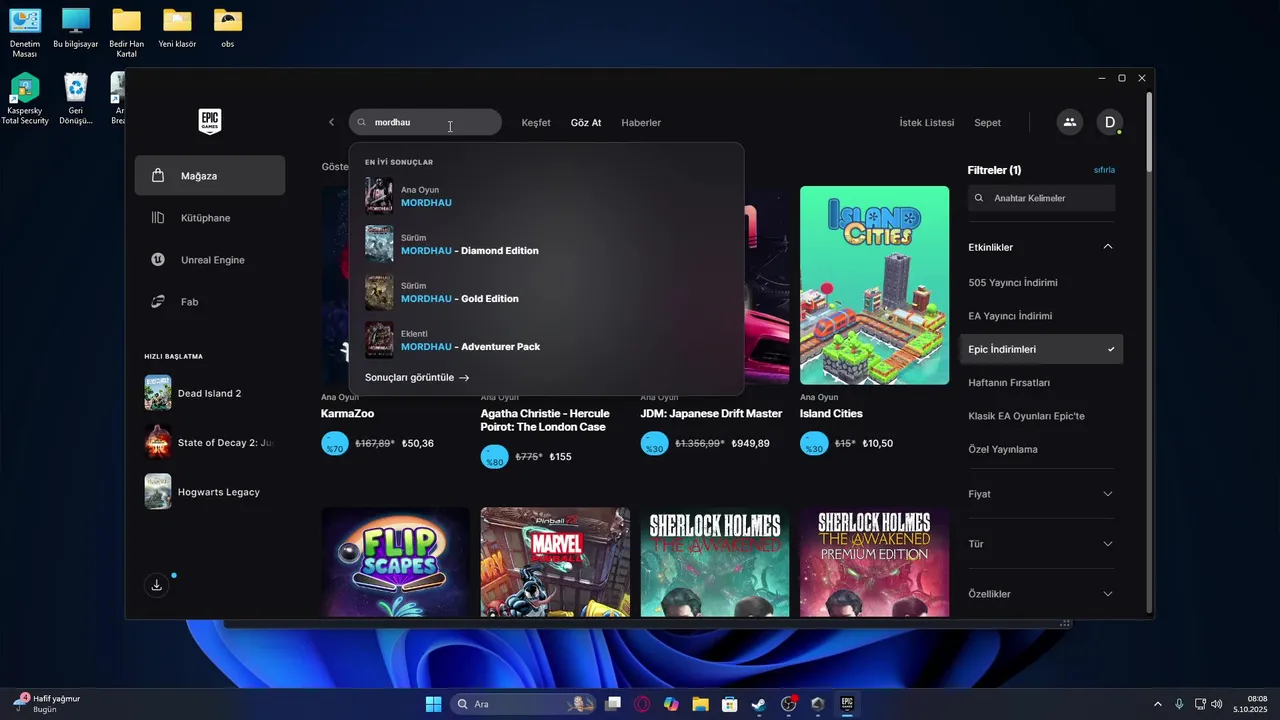Open Fab in the sidebar
The image size is (1280, 720).
[210, 302]
